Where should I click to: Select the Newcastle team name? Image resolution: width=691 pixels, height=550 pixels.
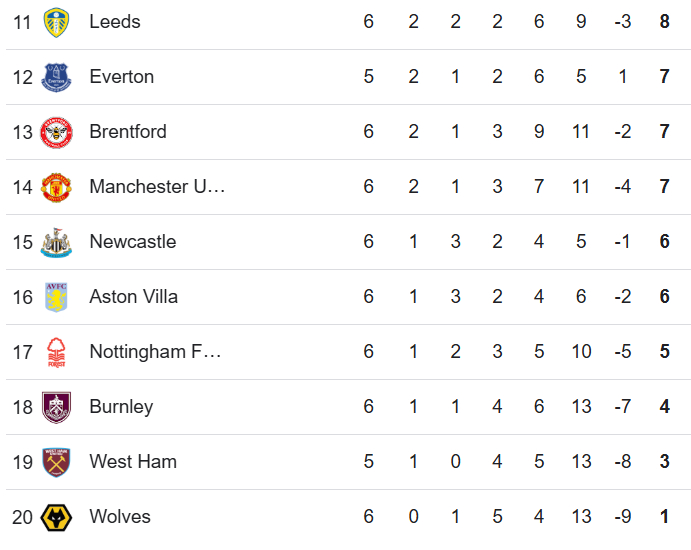pos(132,242)
